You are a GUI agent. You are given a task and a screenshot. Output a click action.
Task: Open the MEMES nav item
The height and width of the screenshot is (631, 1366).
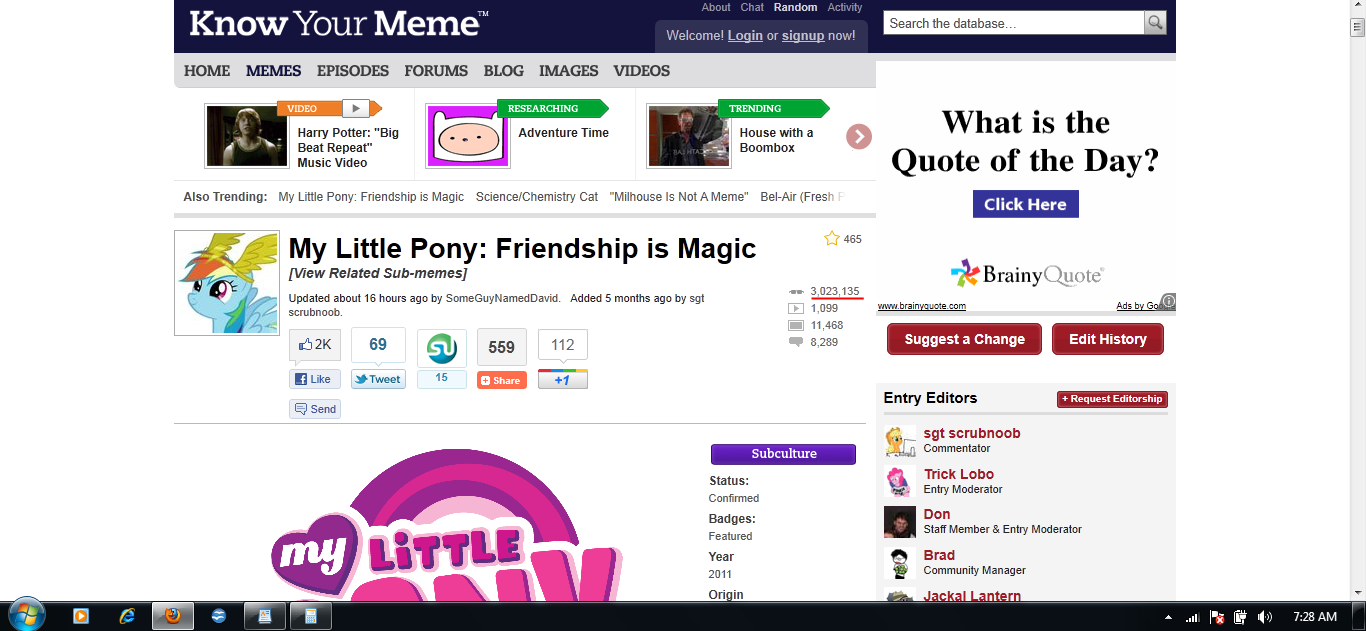pos(273,71)
